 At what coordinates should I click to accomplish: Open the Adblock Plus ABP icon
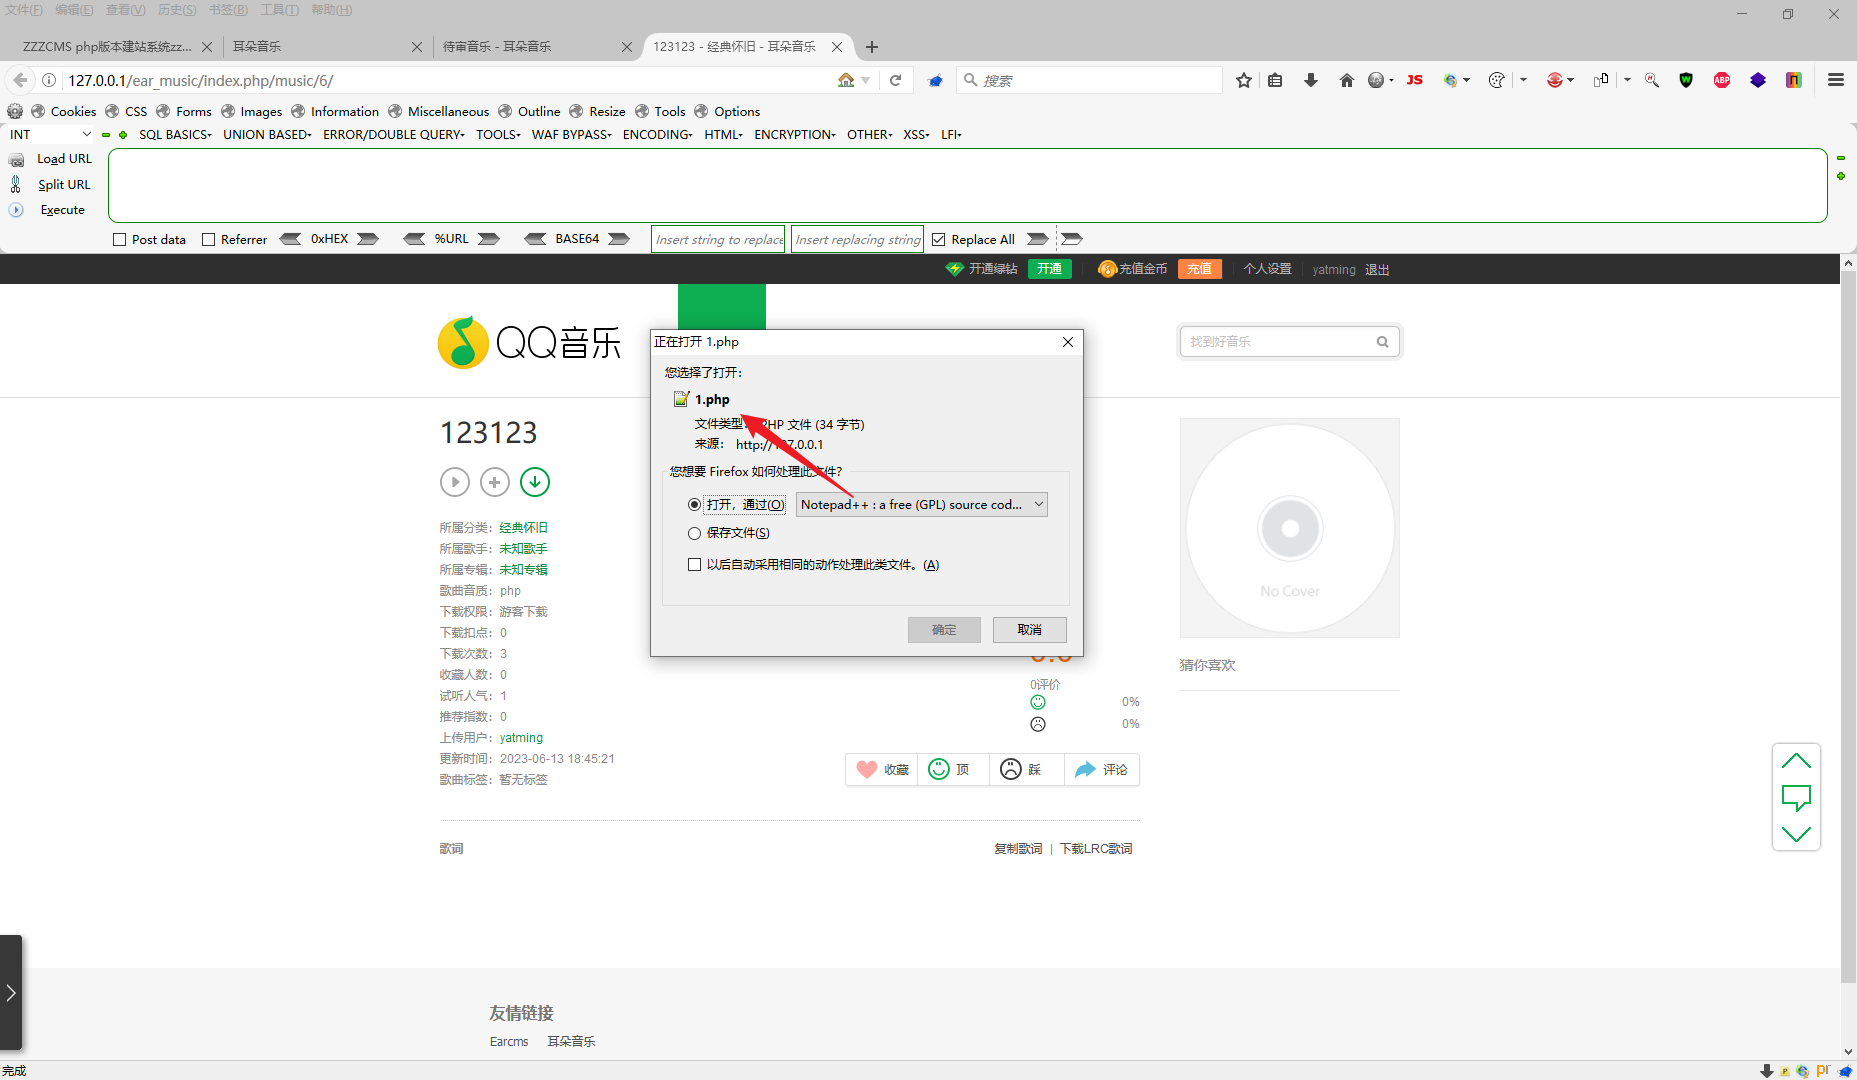click(x=1722, y=80)
